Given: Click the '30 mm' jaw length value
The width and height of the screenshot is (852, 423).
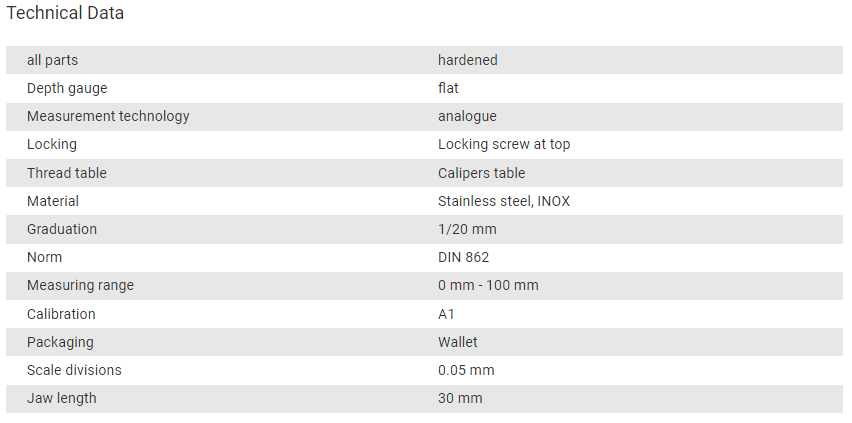Looking at the screenshot, I should pyautogui.click(x=460, y=398).
